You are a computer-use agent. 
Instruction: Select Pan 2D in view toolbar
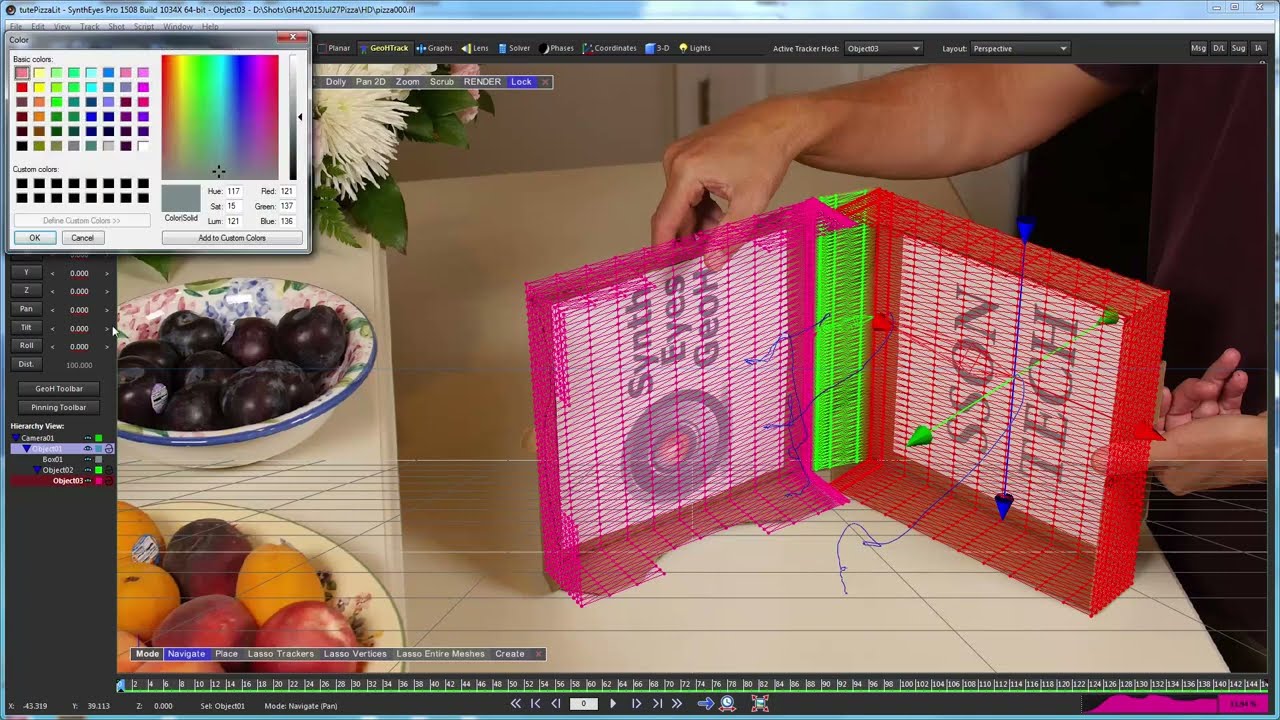coord(371,82)
